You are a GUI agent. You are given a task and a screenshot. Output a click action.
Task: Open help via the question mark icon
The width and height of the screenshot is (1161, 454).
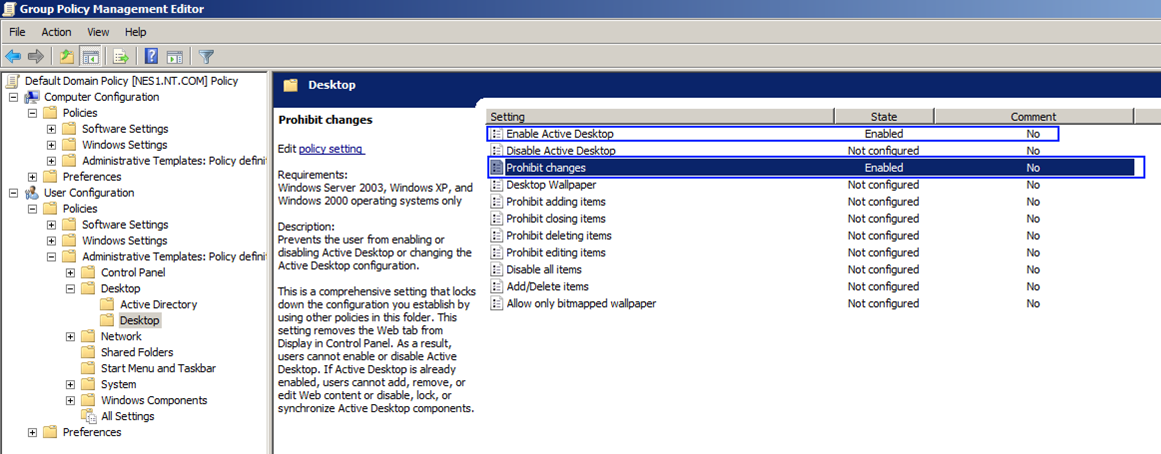tap(152, 56)
